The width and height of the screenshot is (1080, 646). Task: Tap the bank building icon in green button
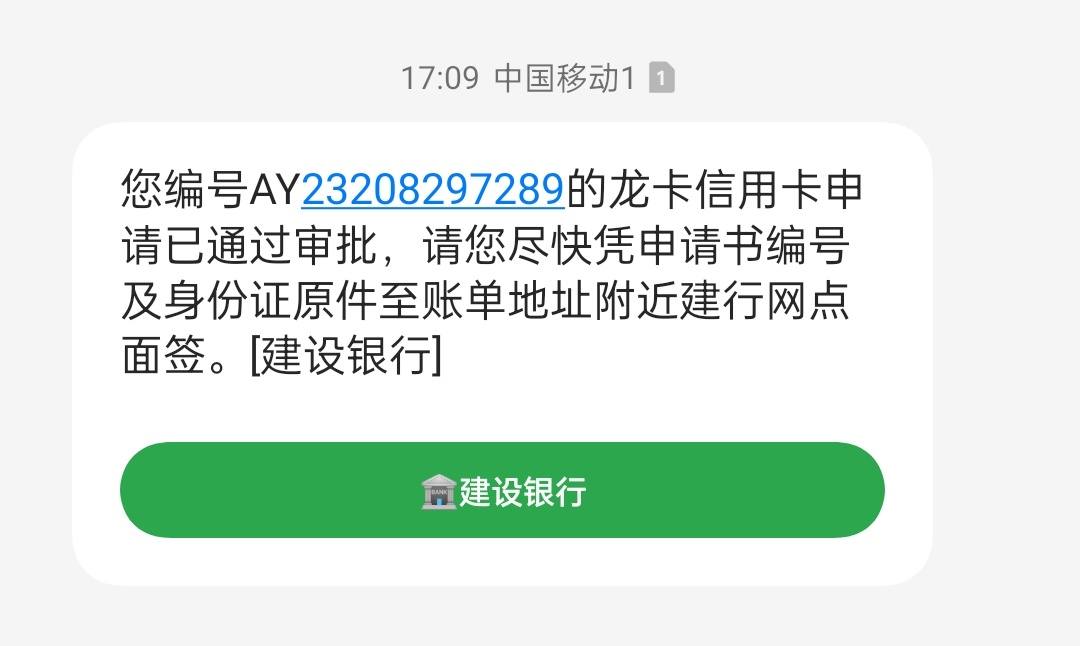coord(439,492)
